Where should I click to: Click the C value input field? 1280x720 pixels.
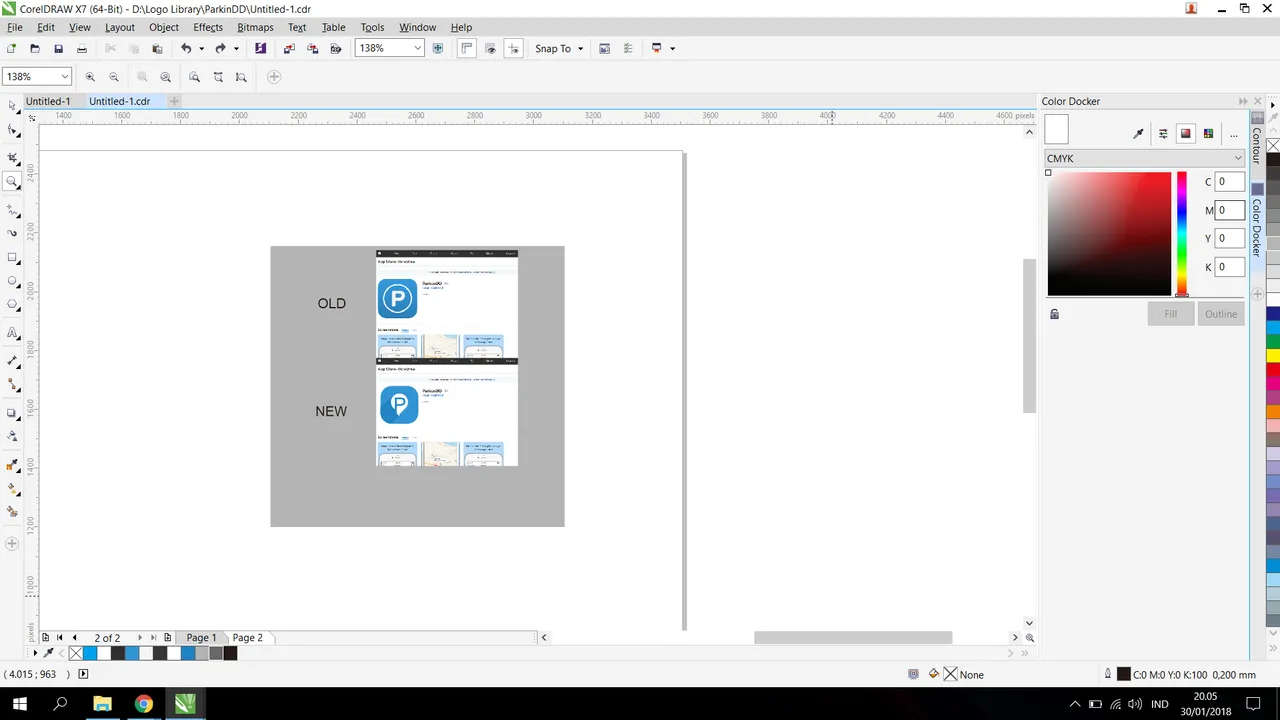tap(1230, 182)
